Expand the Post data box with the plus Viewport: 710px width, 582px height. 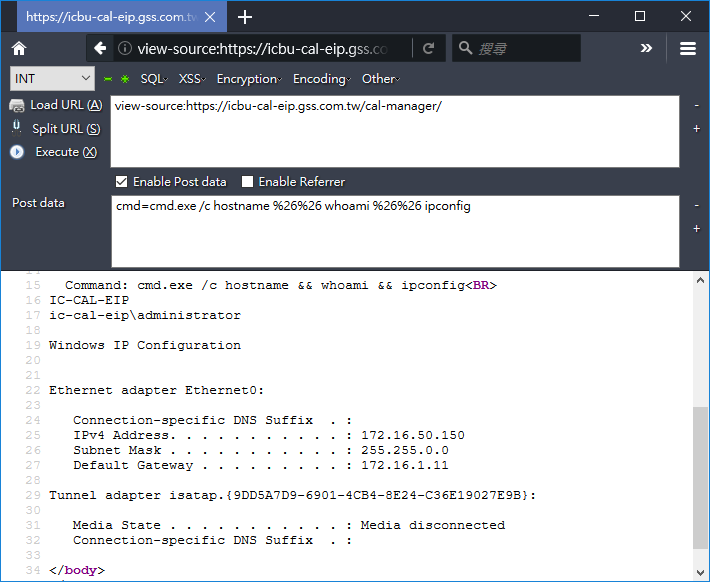[696, 229]
